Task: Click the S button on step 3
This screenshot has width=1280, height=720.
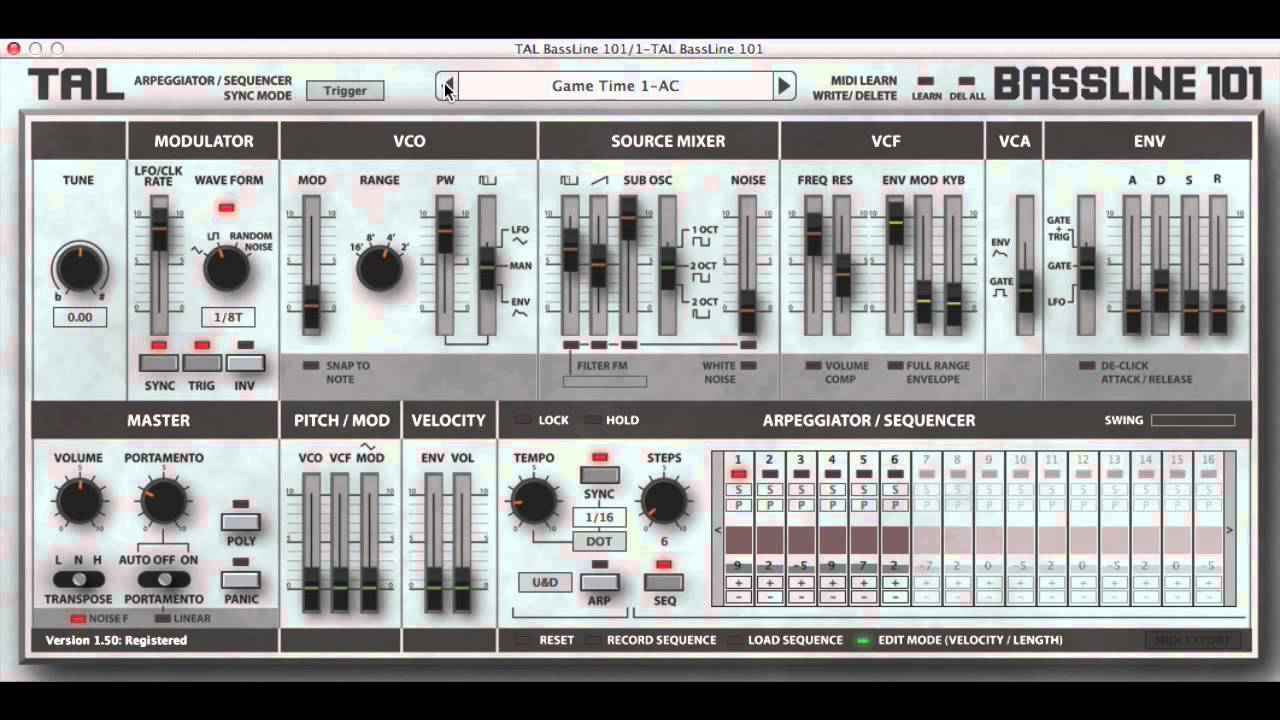Action: [800, 490]
